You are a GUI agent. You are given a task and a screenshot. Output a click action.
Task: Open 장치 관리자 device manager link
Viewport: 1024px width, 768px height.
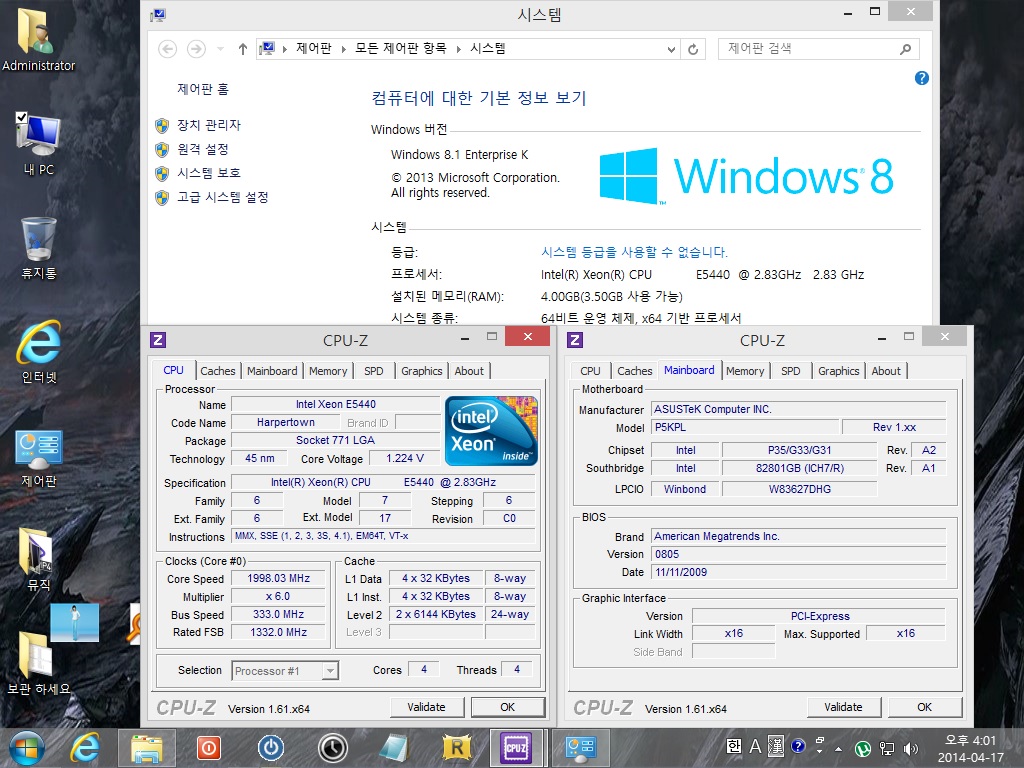[209, 125]
